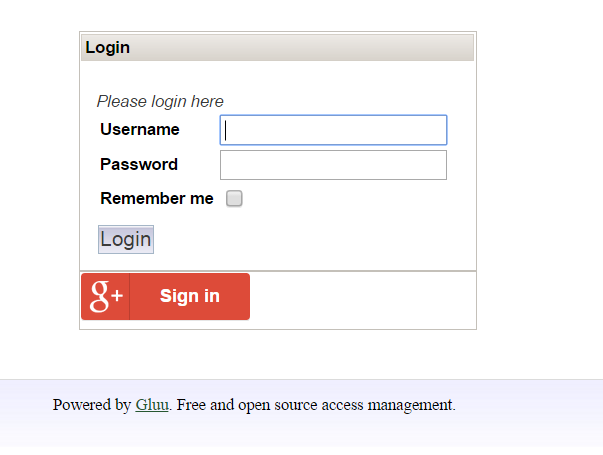Viewport: 603px width, 455px height.
Task: Click the Username label
Action: tap(140, 129)
